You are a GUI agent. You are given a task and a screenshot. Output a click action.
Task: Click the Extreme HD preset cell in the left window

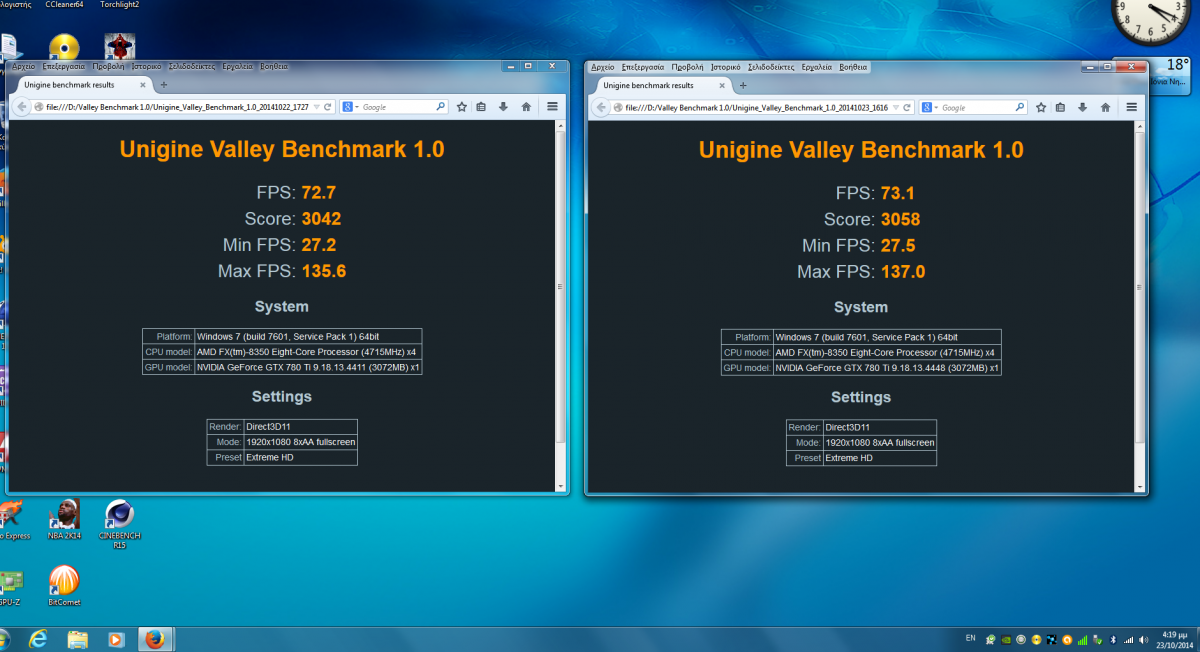300,457
